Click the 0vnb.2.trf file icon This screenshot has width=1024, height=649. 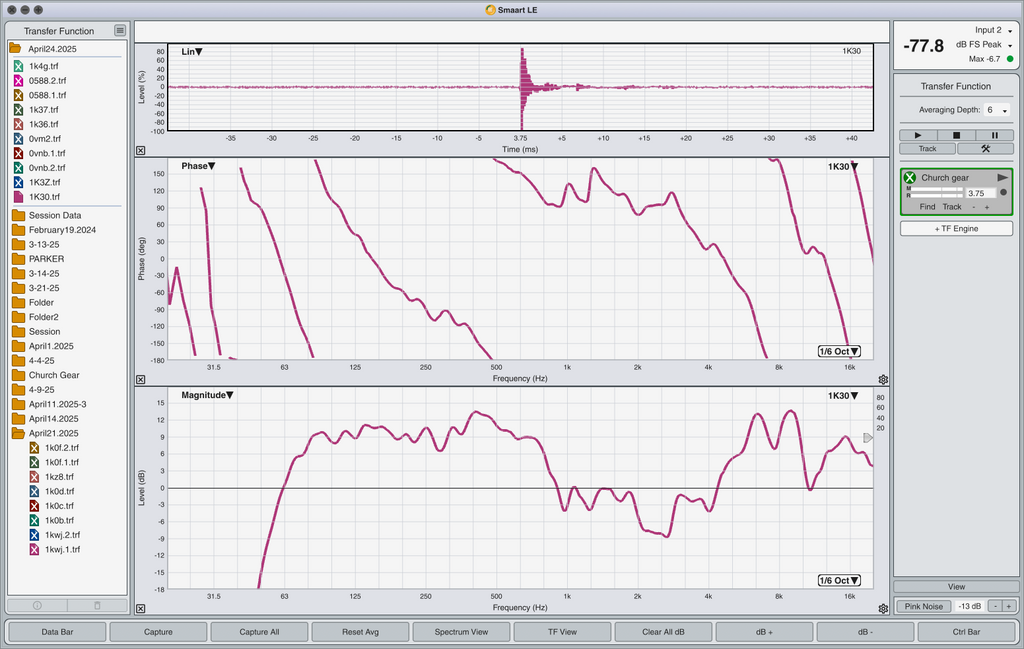click(18, 168)
